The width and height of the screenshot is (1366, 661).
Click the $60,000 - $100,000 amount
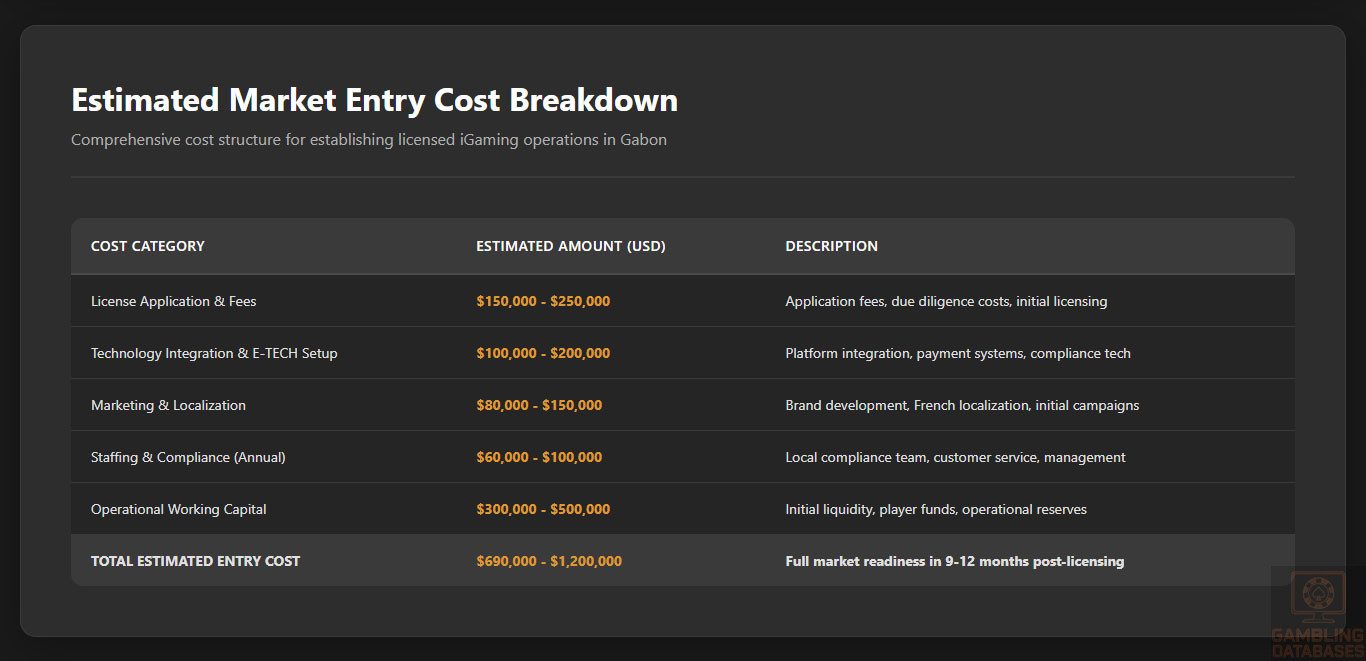(x=539, y=457)
